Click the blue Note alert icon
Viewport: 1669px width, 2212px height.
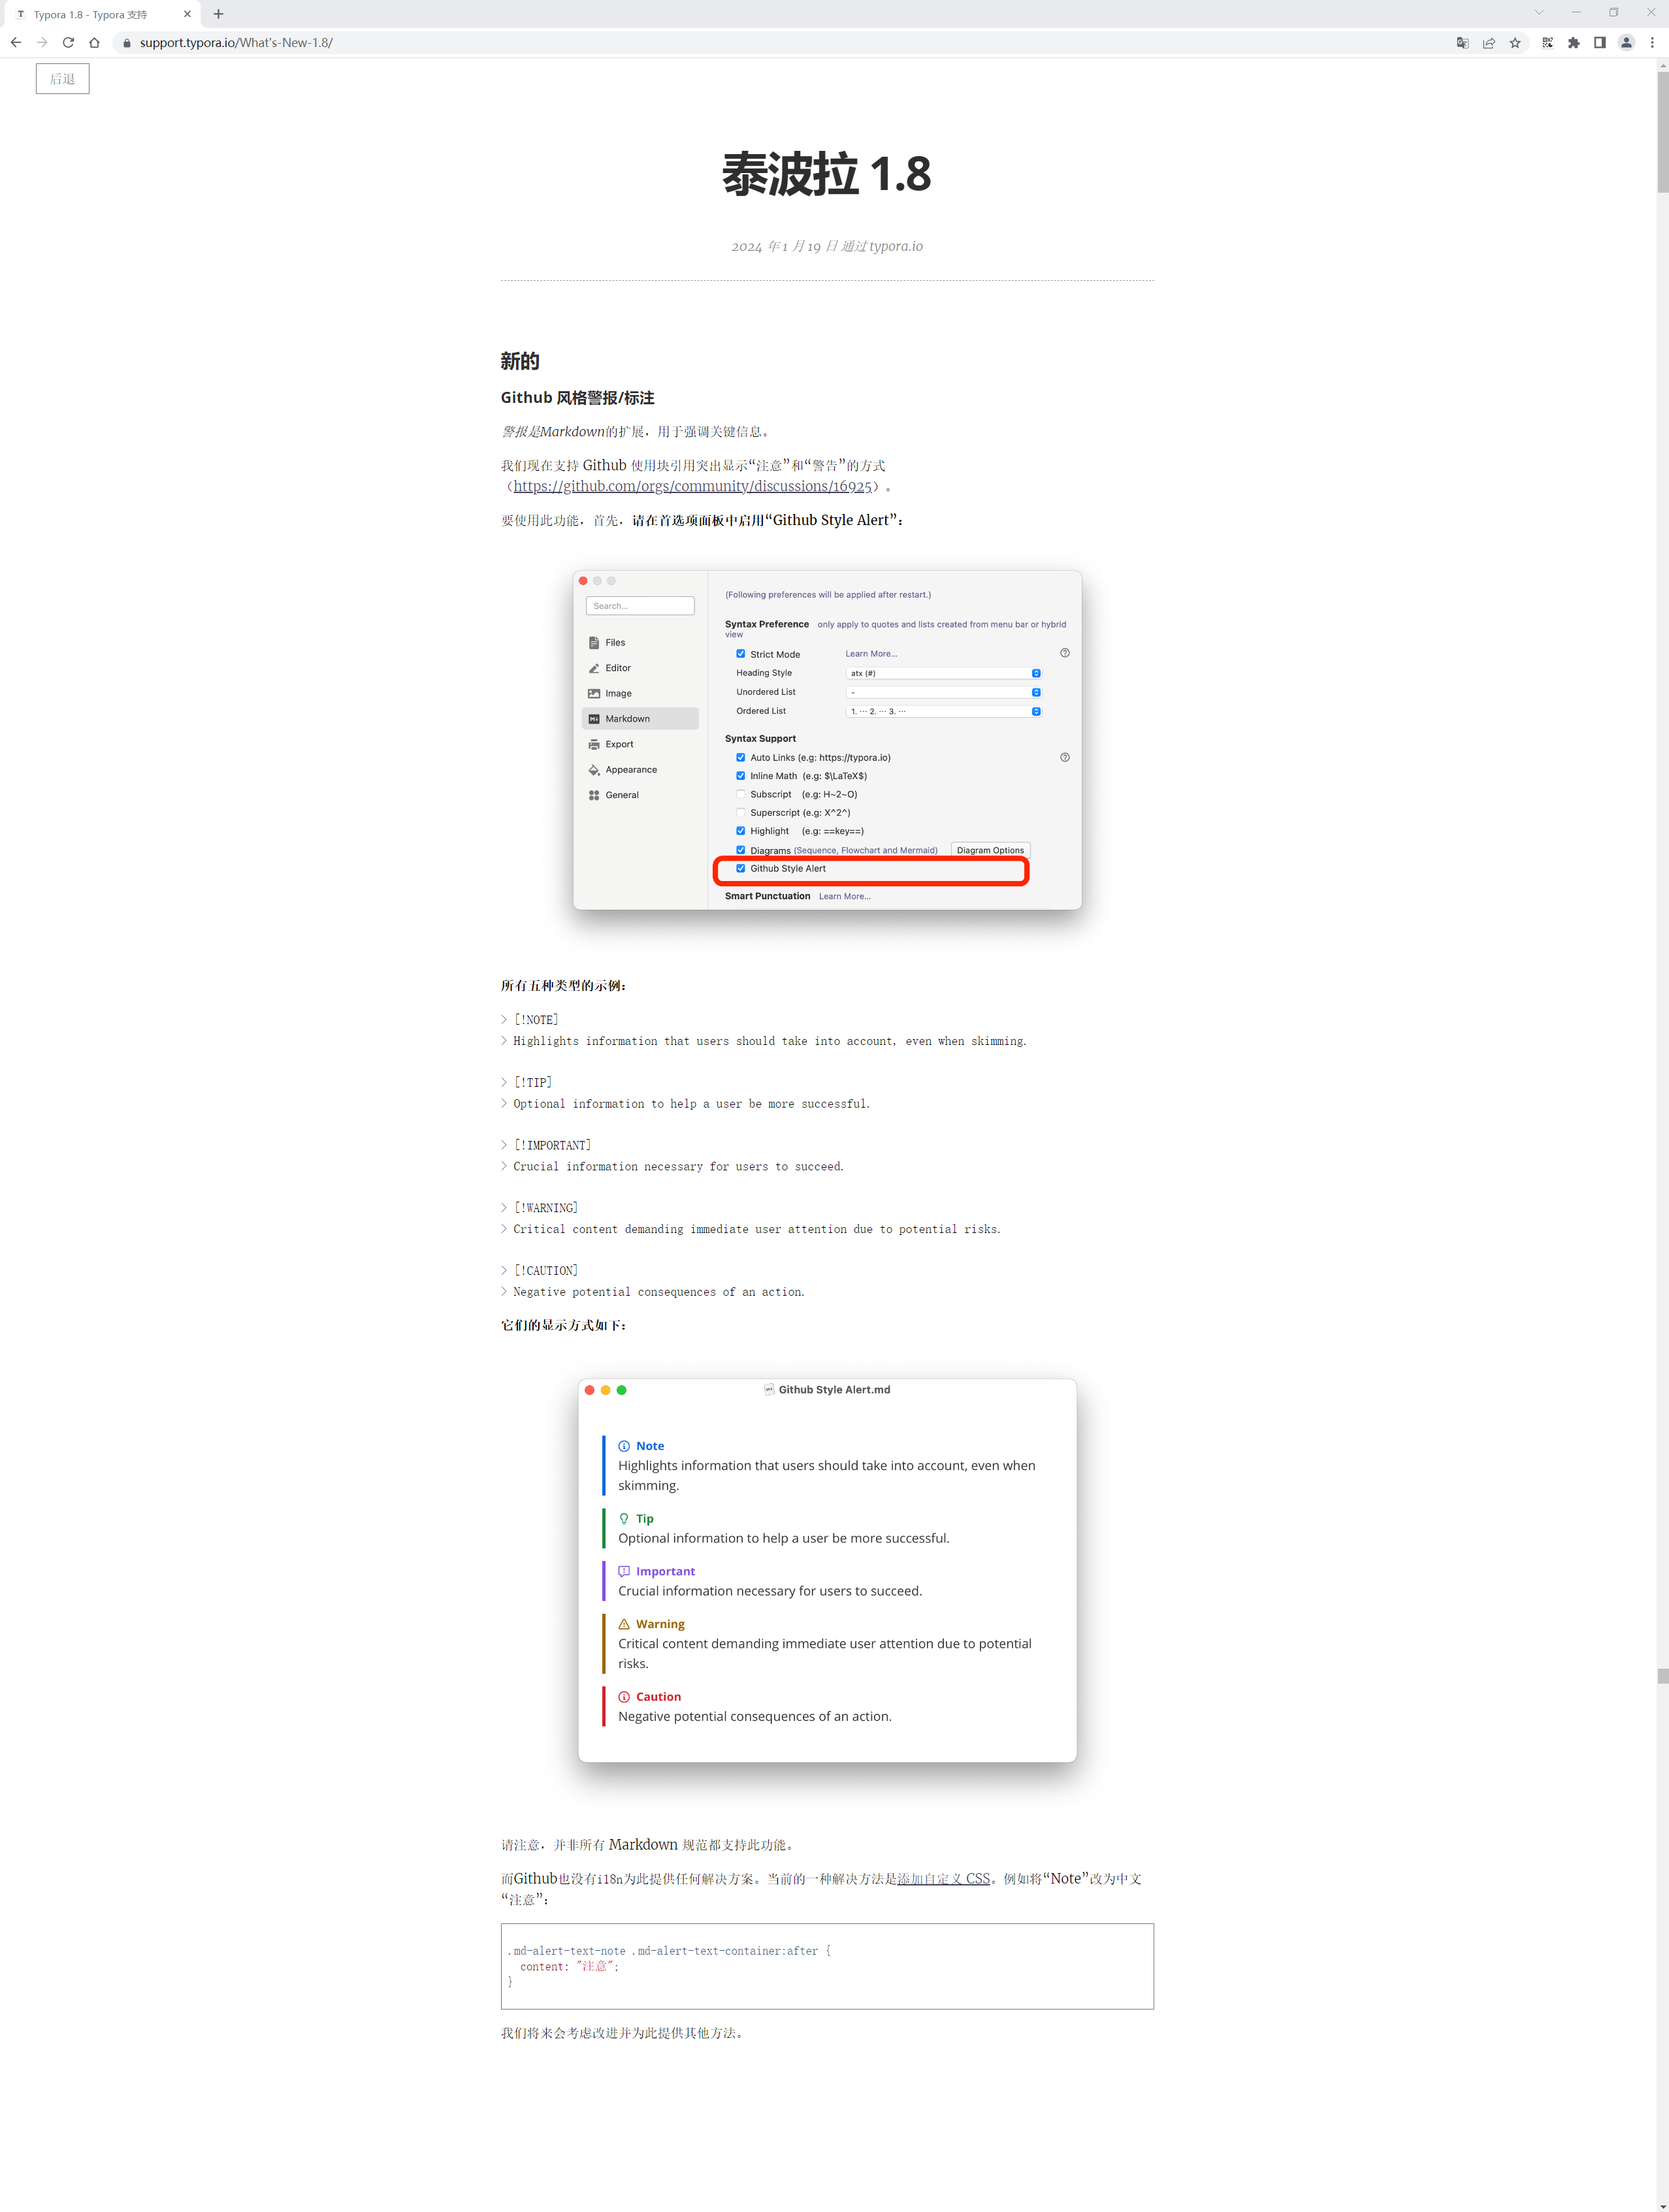point(624,1446)
